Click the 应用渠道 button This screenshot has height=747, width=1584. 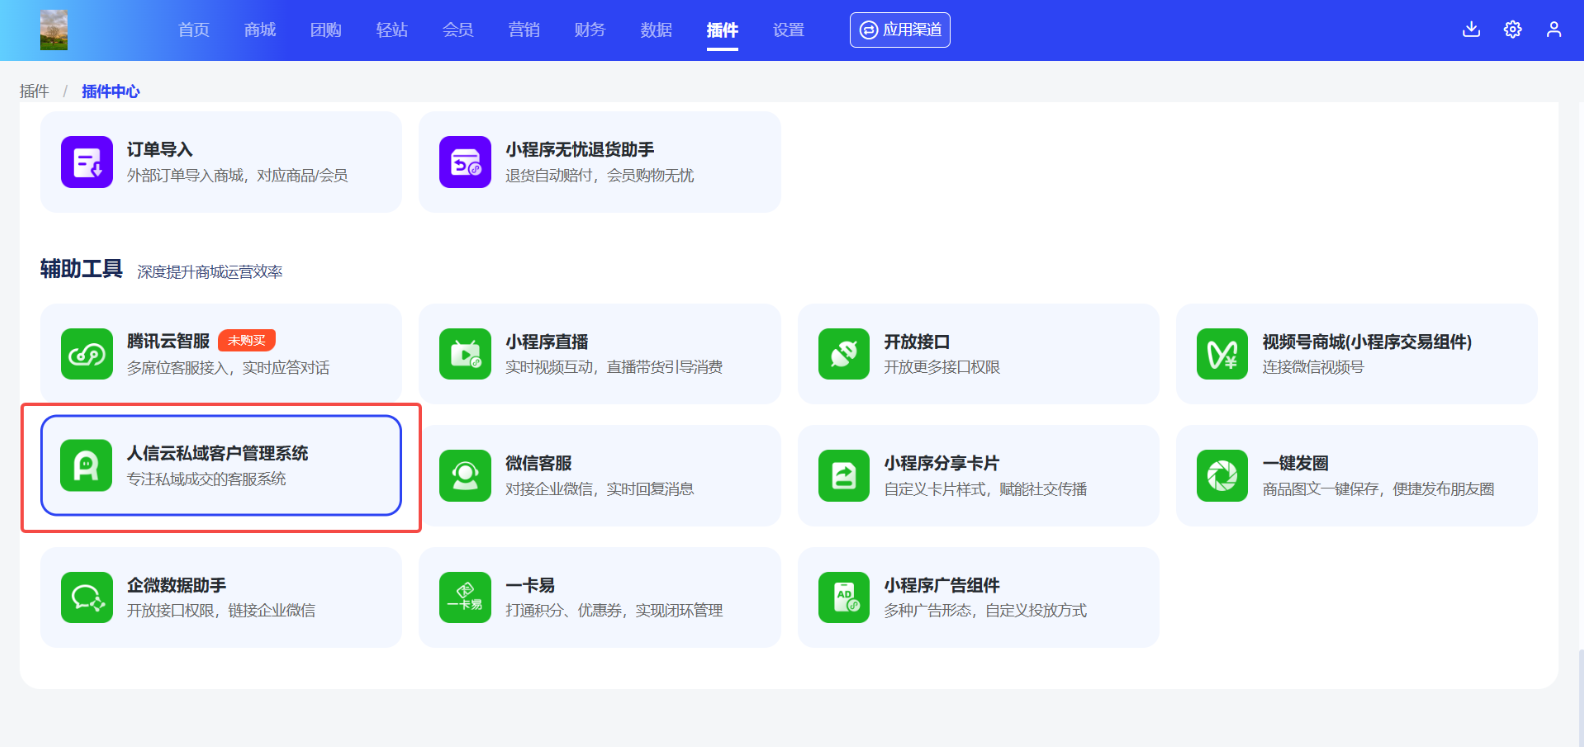[x=900, y=30]
